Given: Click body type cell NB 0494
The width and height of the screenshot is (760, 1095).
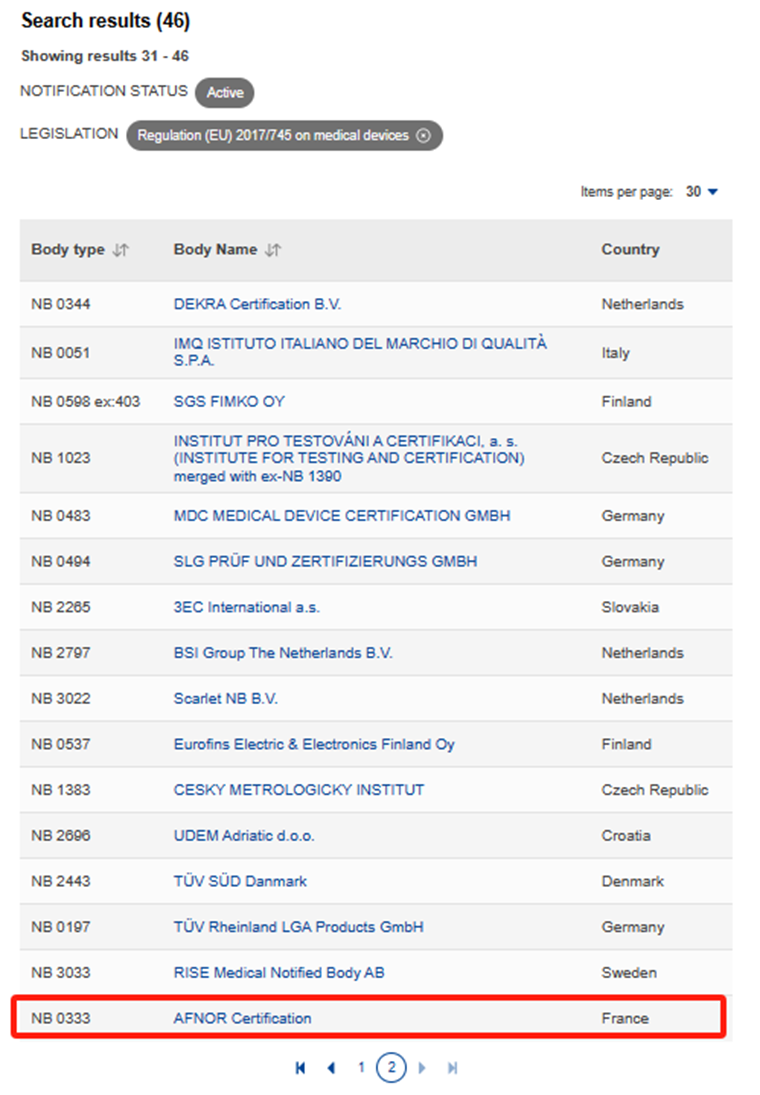Looking at the screenshot, I should [61, 561].
